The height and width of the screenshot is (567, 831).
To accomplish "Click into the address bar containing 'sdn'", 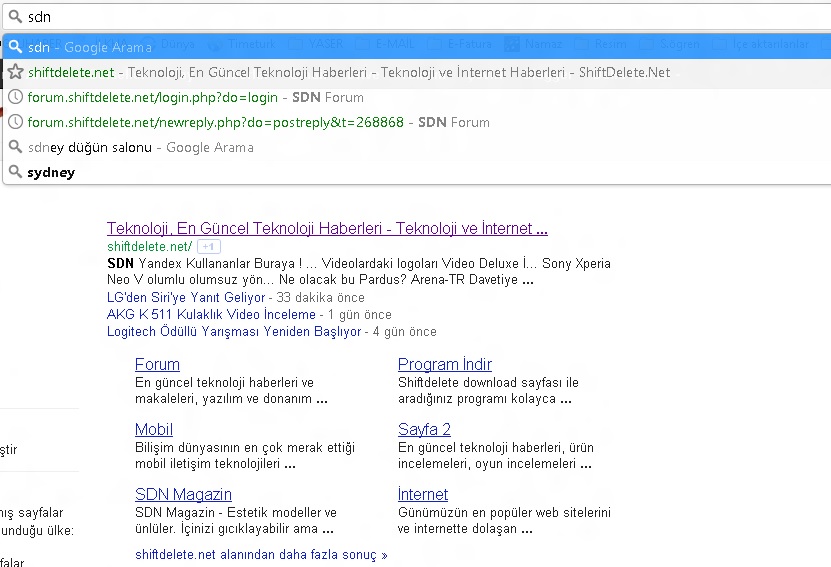I will pyautogui.click(x=419, y=16).
